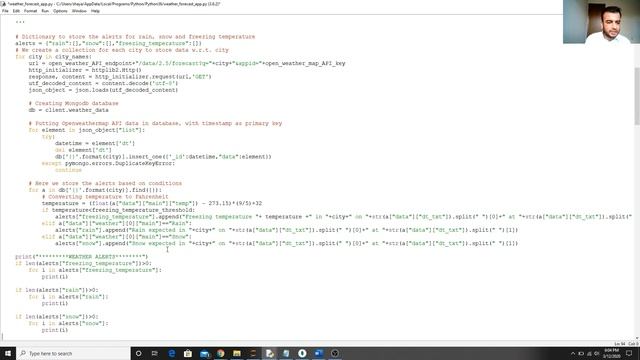Click the white circular taskbar icon

pyautogui.click(x=302, y=353)
